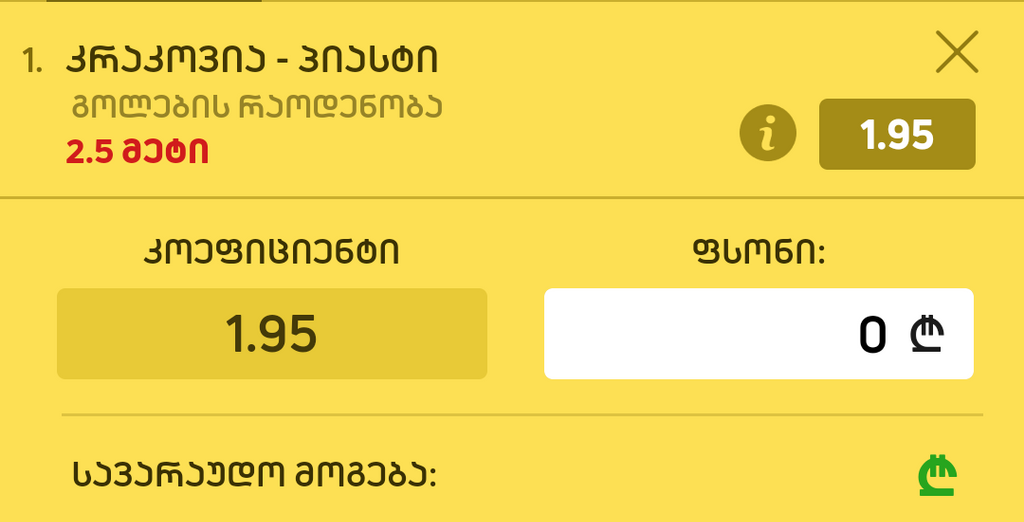Open the კრაკოვია - პიასტი match title
1024x522 pixels.
252,60
